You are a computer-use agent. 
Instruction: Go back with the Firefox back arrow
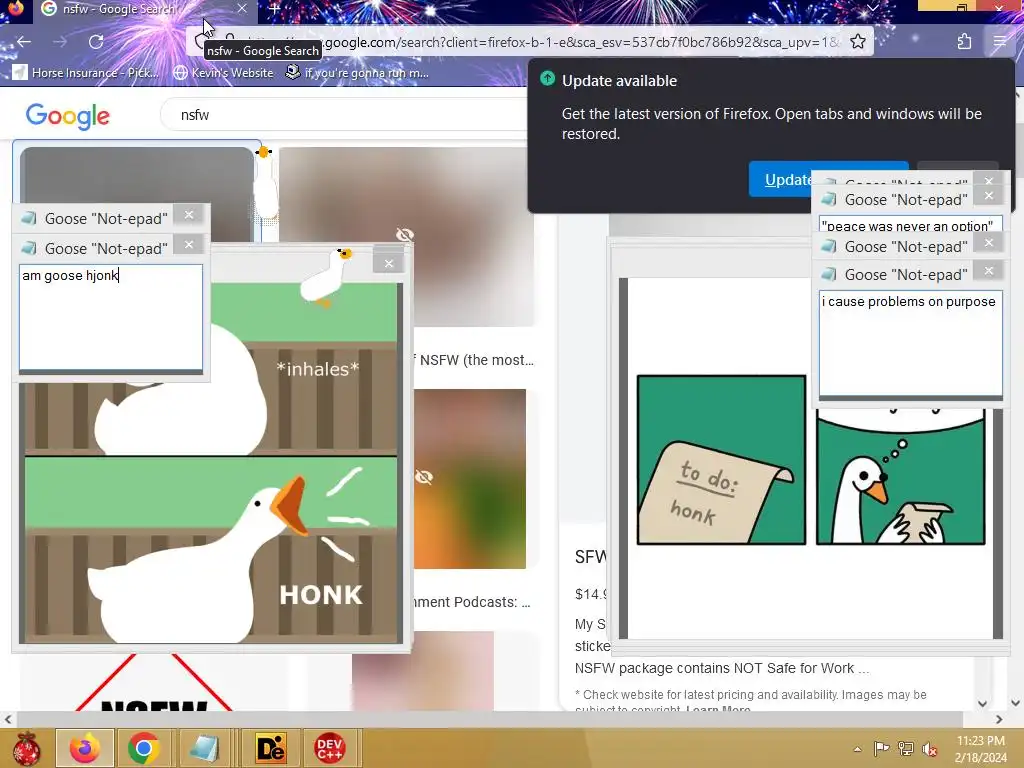(24, 42)
